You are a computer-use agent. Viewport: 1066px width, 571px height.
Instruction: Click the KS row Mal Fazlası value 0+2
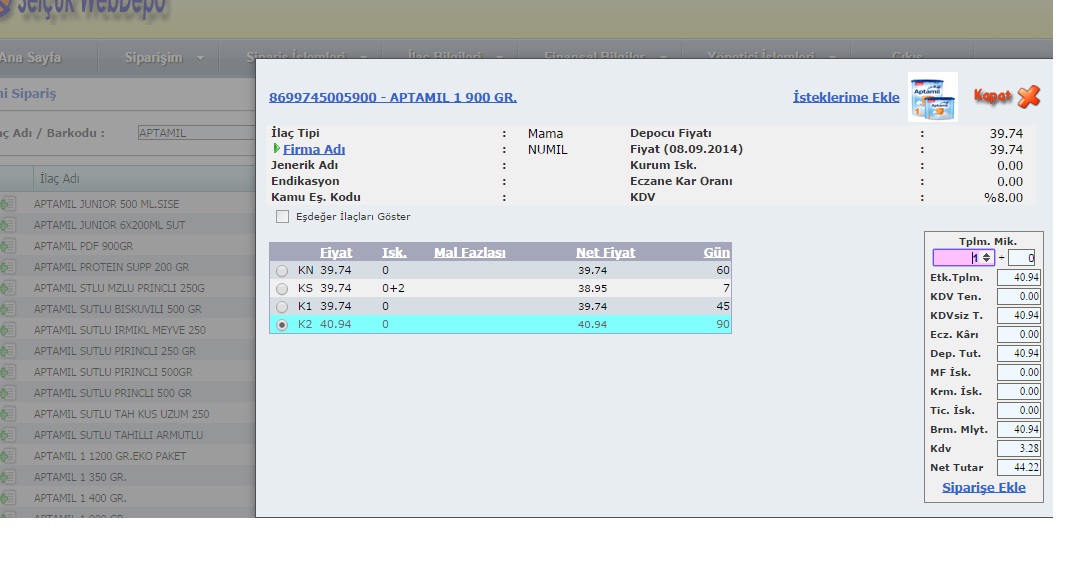pyautogui.click(x=393, y=288)
